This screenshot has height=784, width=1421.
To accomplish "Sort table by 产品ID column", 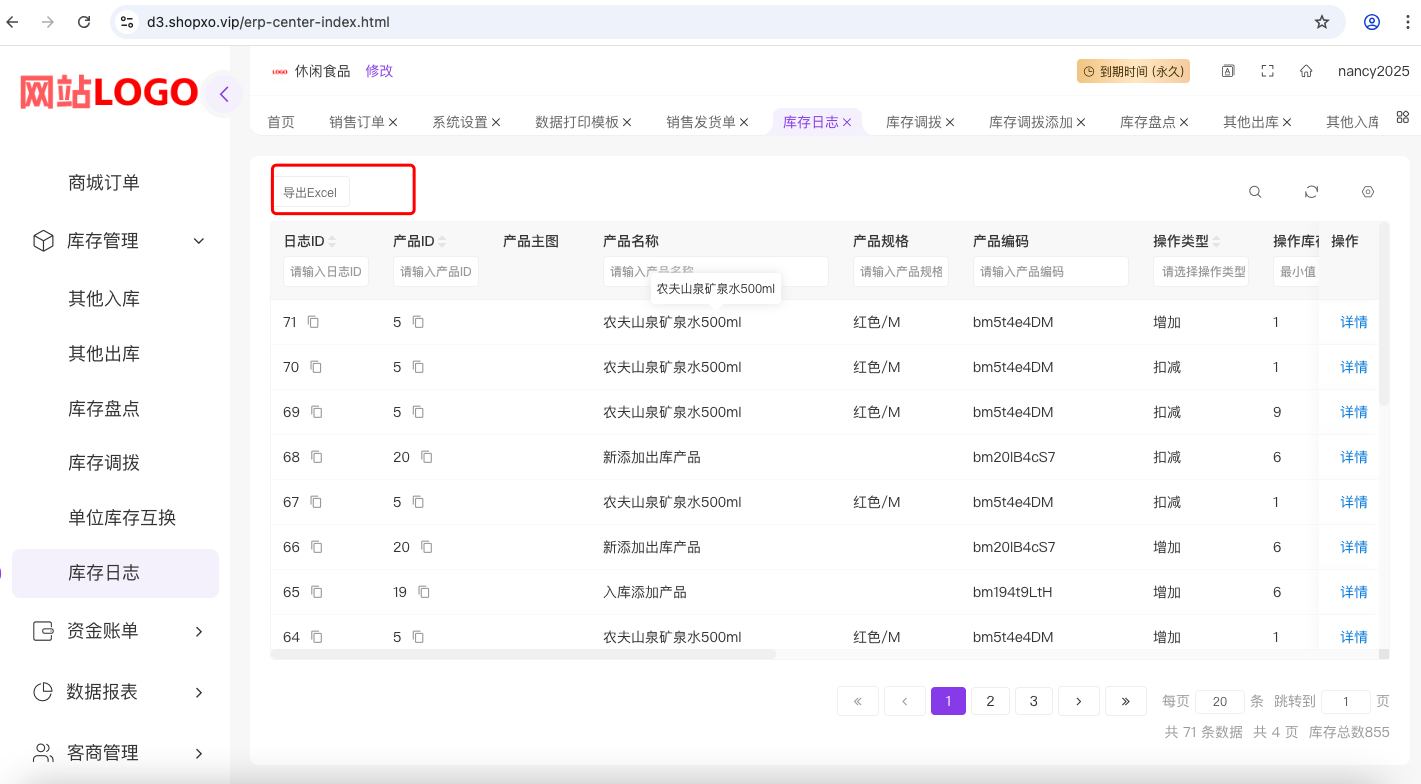I will (x=442, y=242).
